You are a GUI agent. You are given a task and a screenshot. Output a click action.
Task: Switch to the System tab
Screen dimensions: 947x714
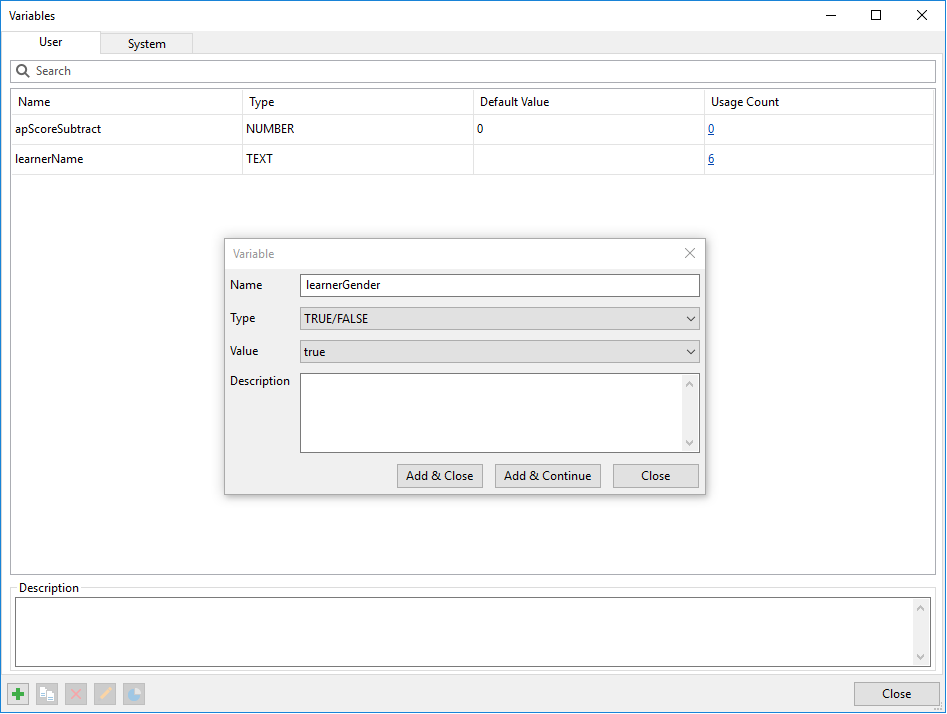tap(147, 43)
